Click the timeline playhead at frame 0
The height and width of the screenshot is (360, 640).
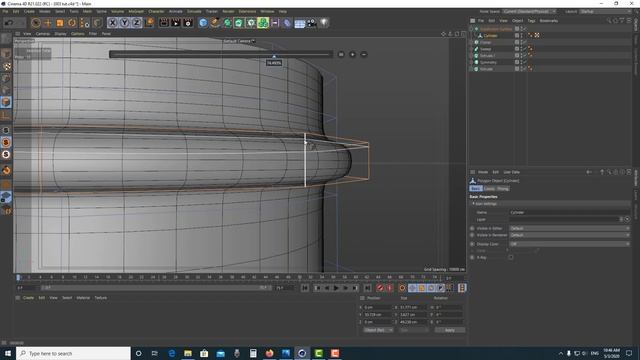click(18, 278)
